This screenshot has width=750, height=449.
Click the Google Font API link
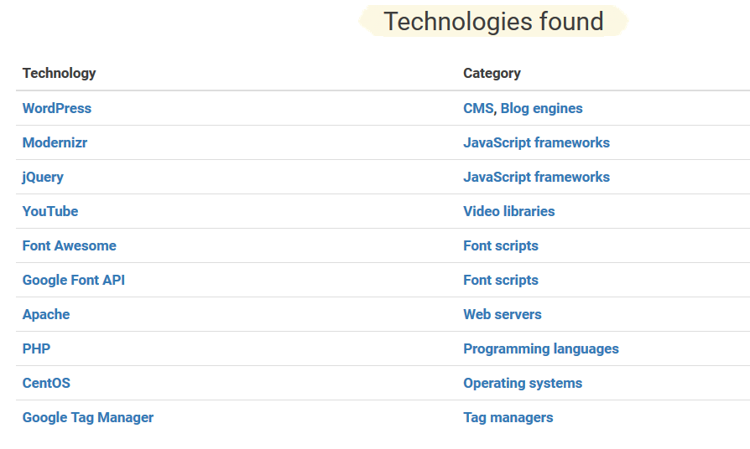(74, 280)
